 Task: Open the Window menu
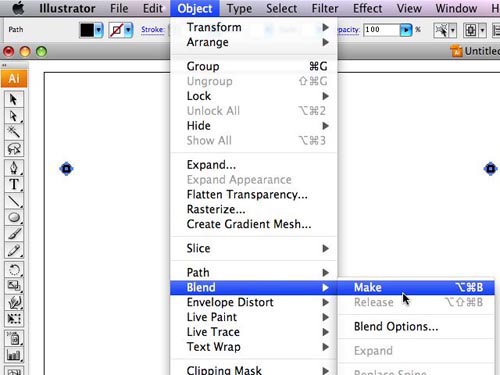click(x=456, y=8)
